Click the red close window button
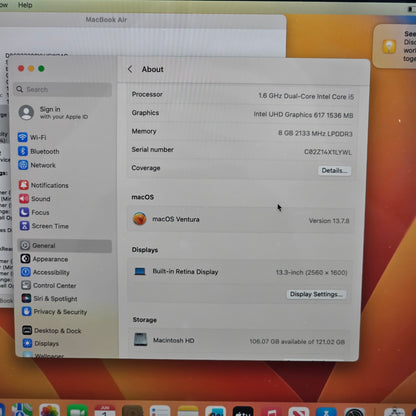Screen dimensions: 416x416 21,68
